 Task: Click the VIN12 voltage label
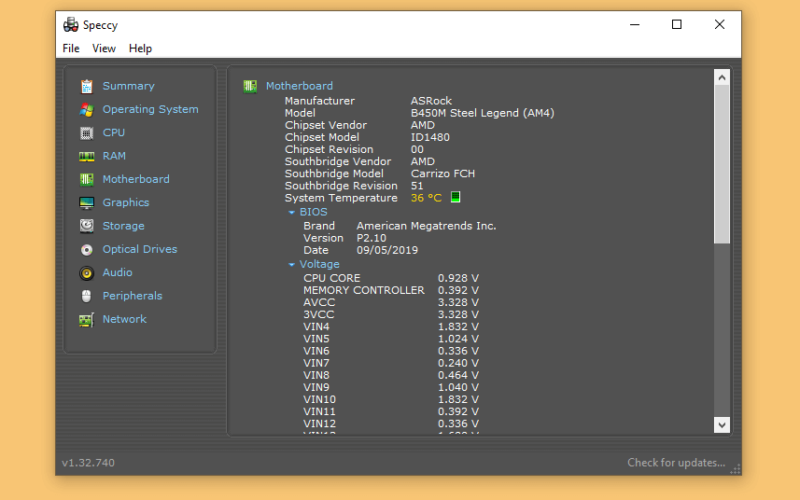point(319,424)
